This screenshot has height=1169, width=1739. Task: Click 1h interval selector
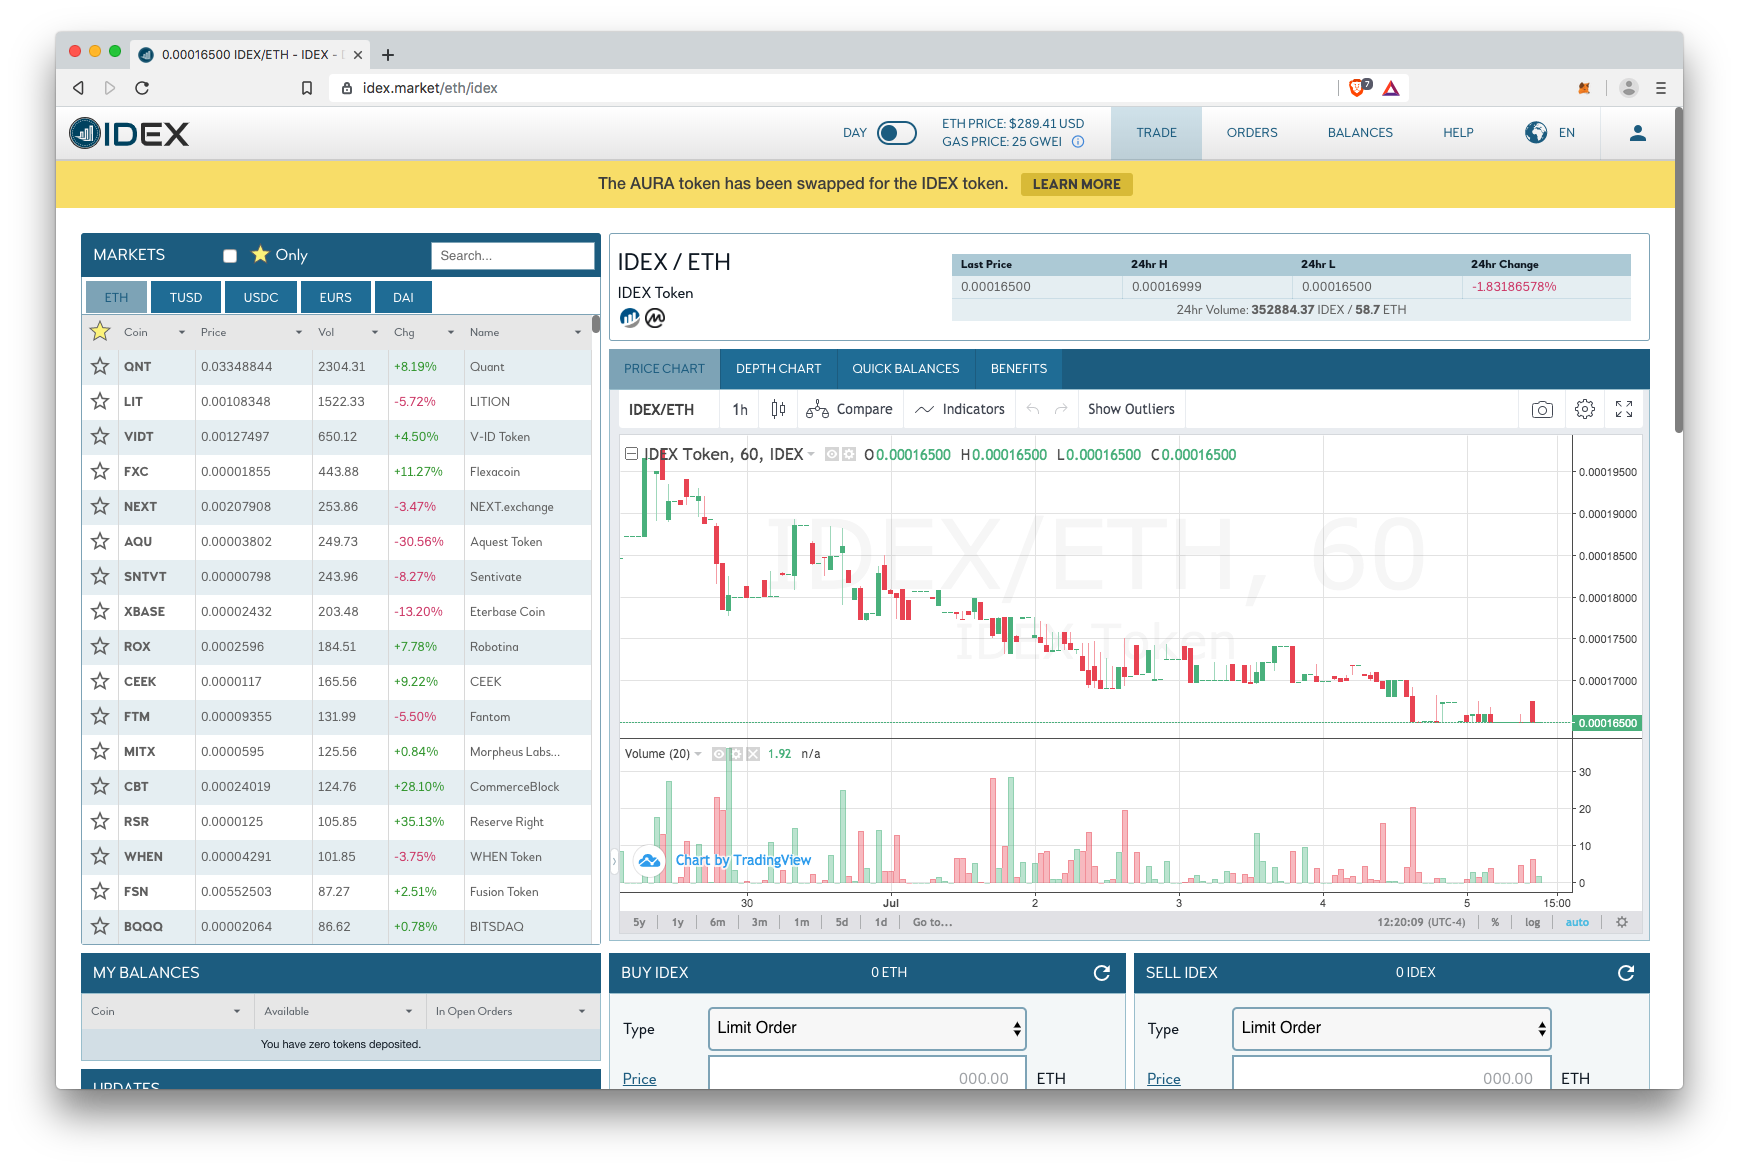pyautogui.click(x=740, y=409)
